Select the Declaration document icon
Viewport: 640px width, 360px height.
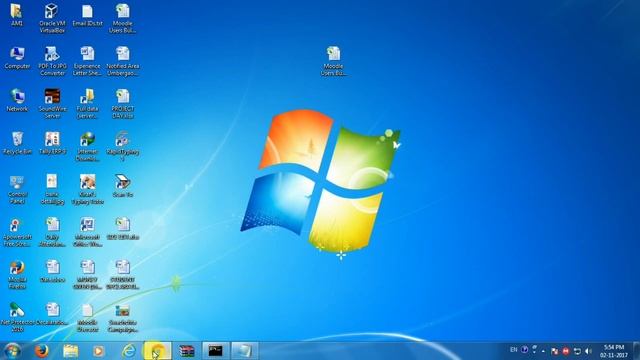coord(52,314)
